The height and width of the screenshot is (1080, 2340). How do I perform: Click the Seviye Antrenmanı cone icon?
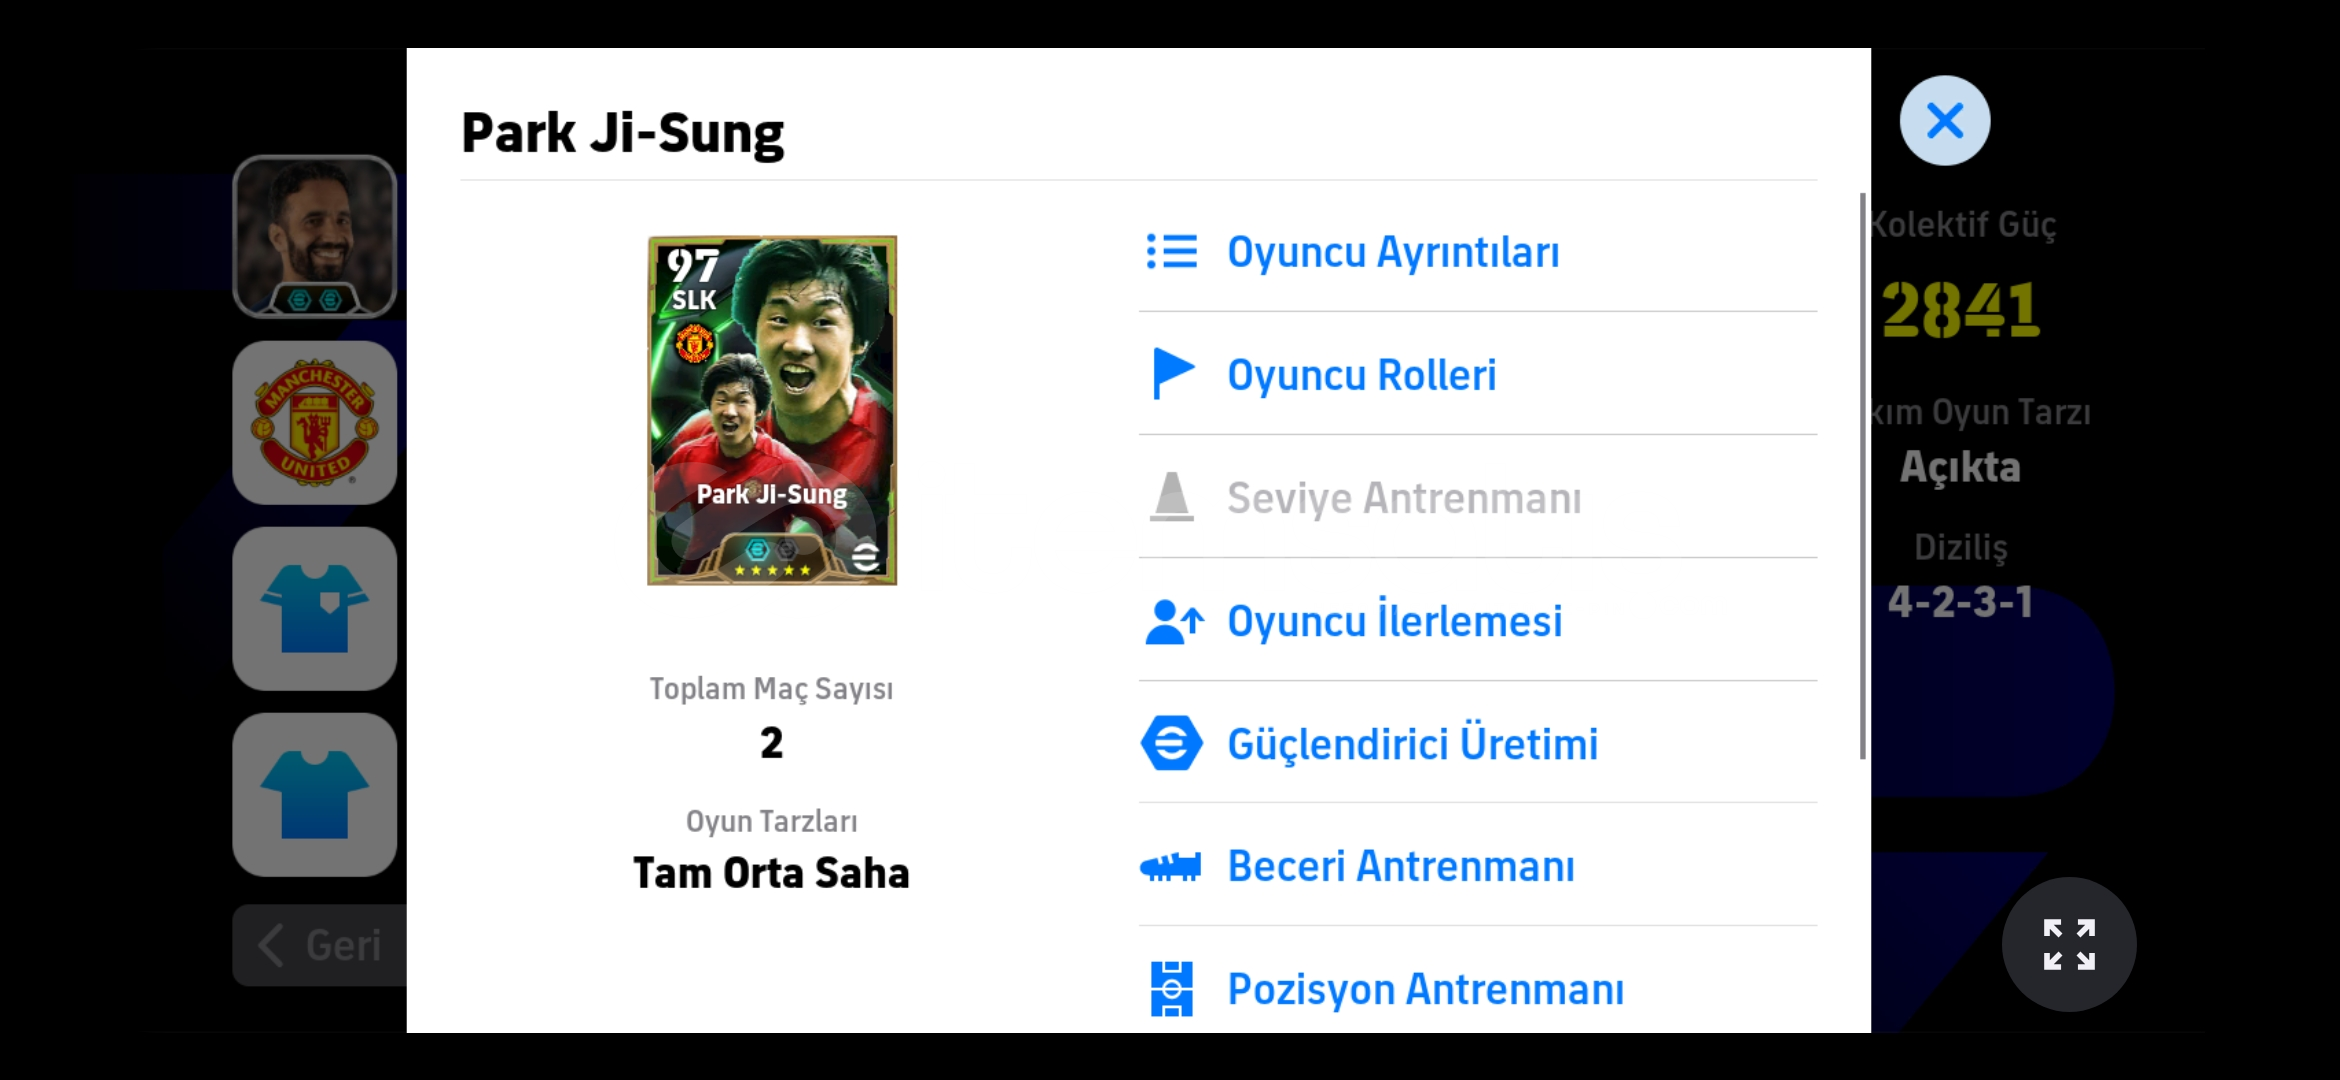(x=1171, y=497)
